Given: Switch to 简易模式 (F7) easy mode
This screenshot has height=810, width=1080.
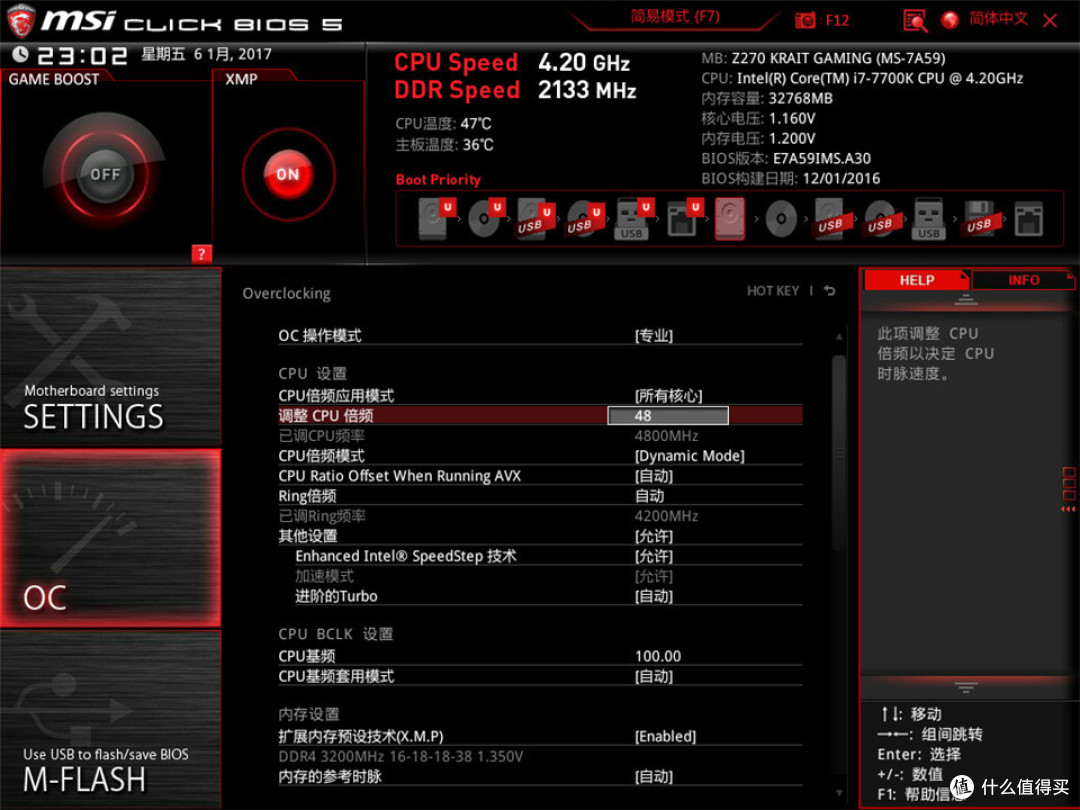Looking at the screenshot, I should pos(674,16).
